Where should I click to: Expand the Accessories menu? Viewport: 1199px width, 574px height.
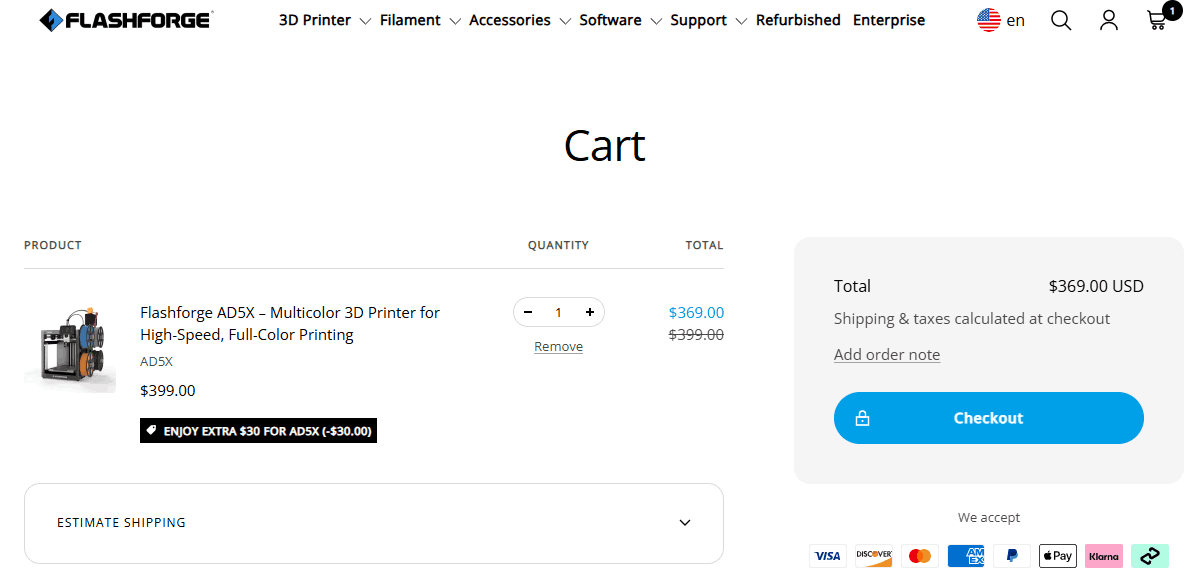tap(520, 21)
